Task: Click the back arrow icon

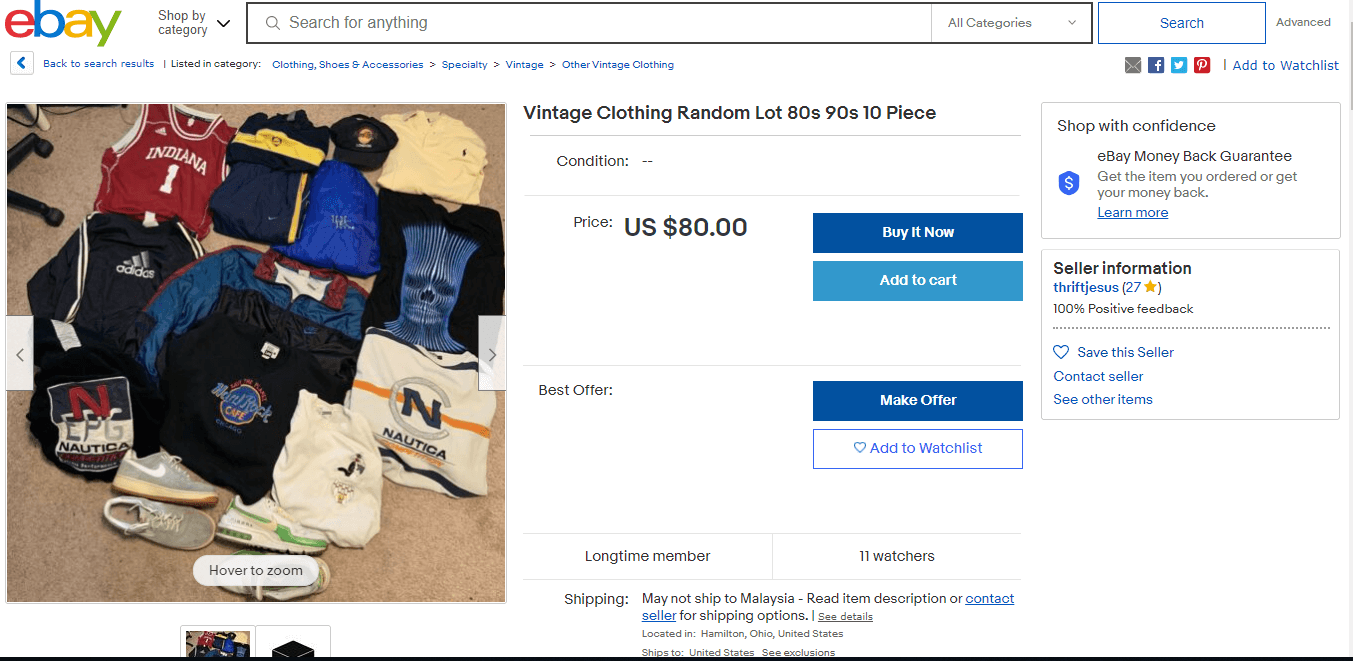Action: 22,64
